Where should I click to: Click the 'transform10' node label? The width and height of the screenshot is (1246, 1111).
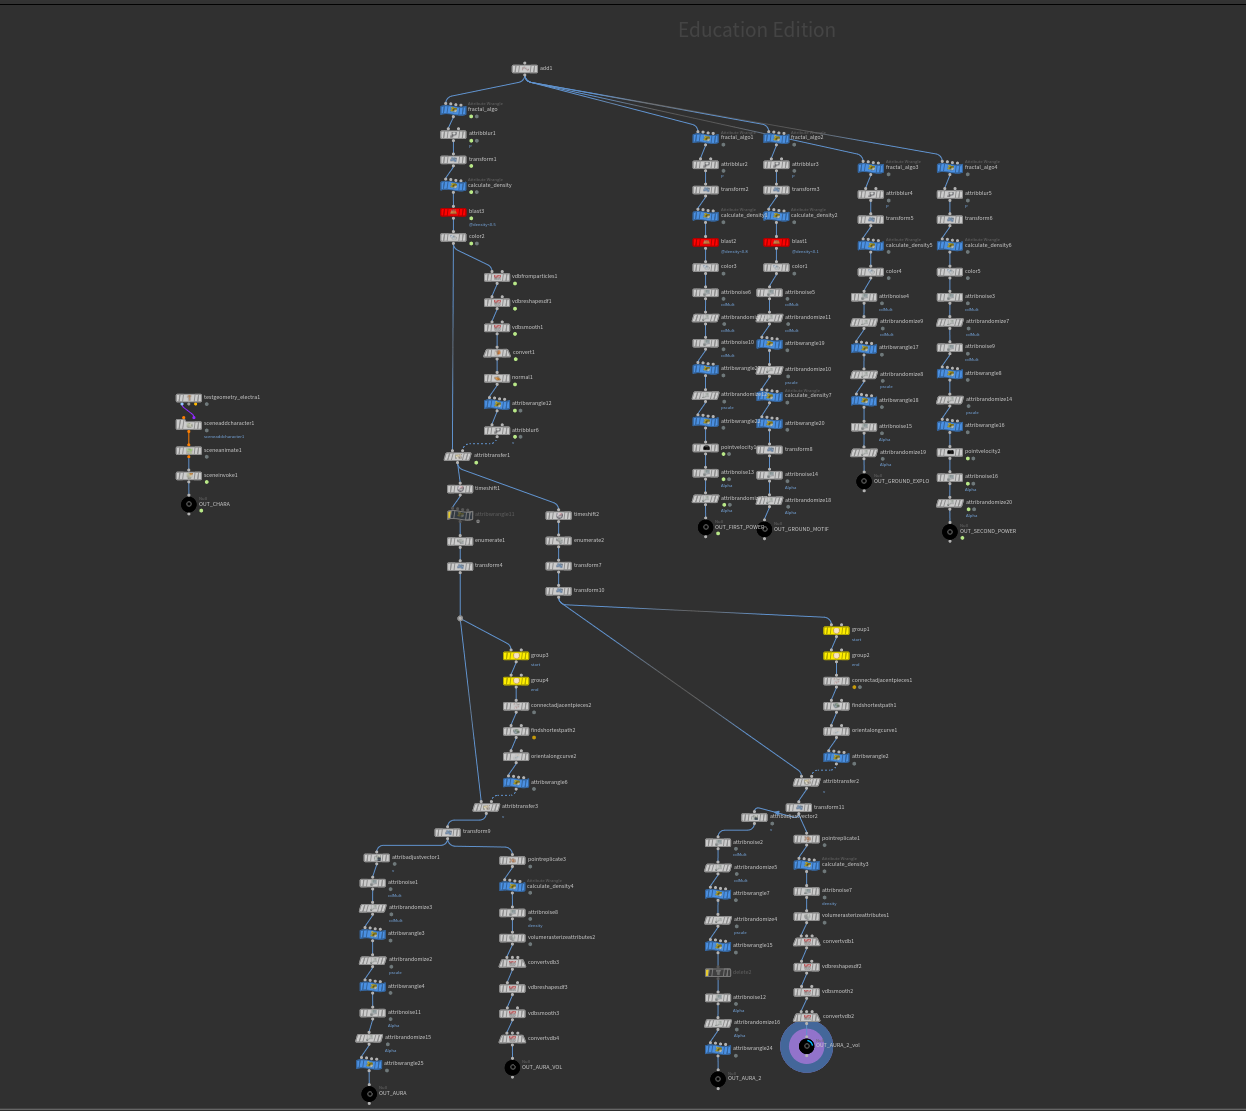click(589, 590)
